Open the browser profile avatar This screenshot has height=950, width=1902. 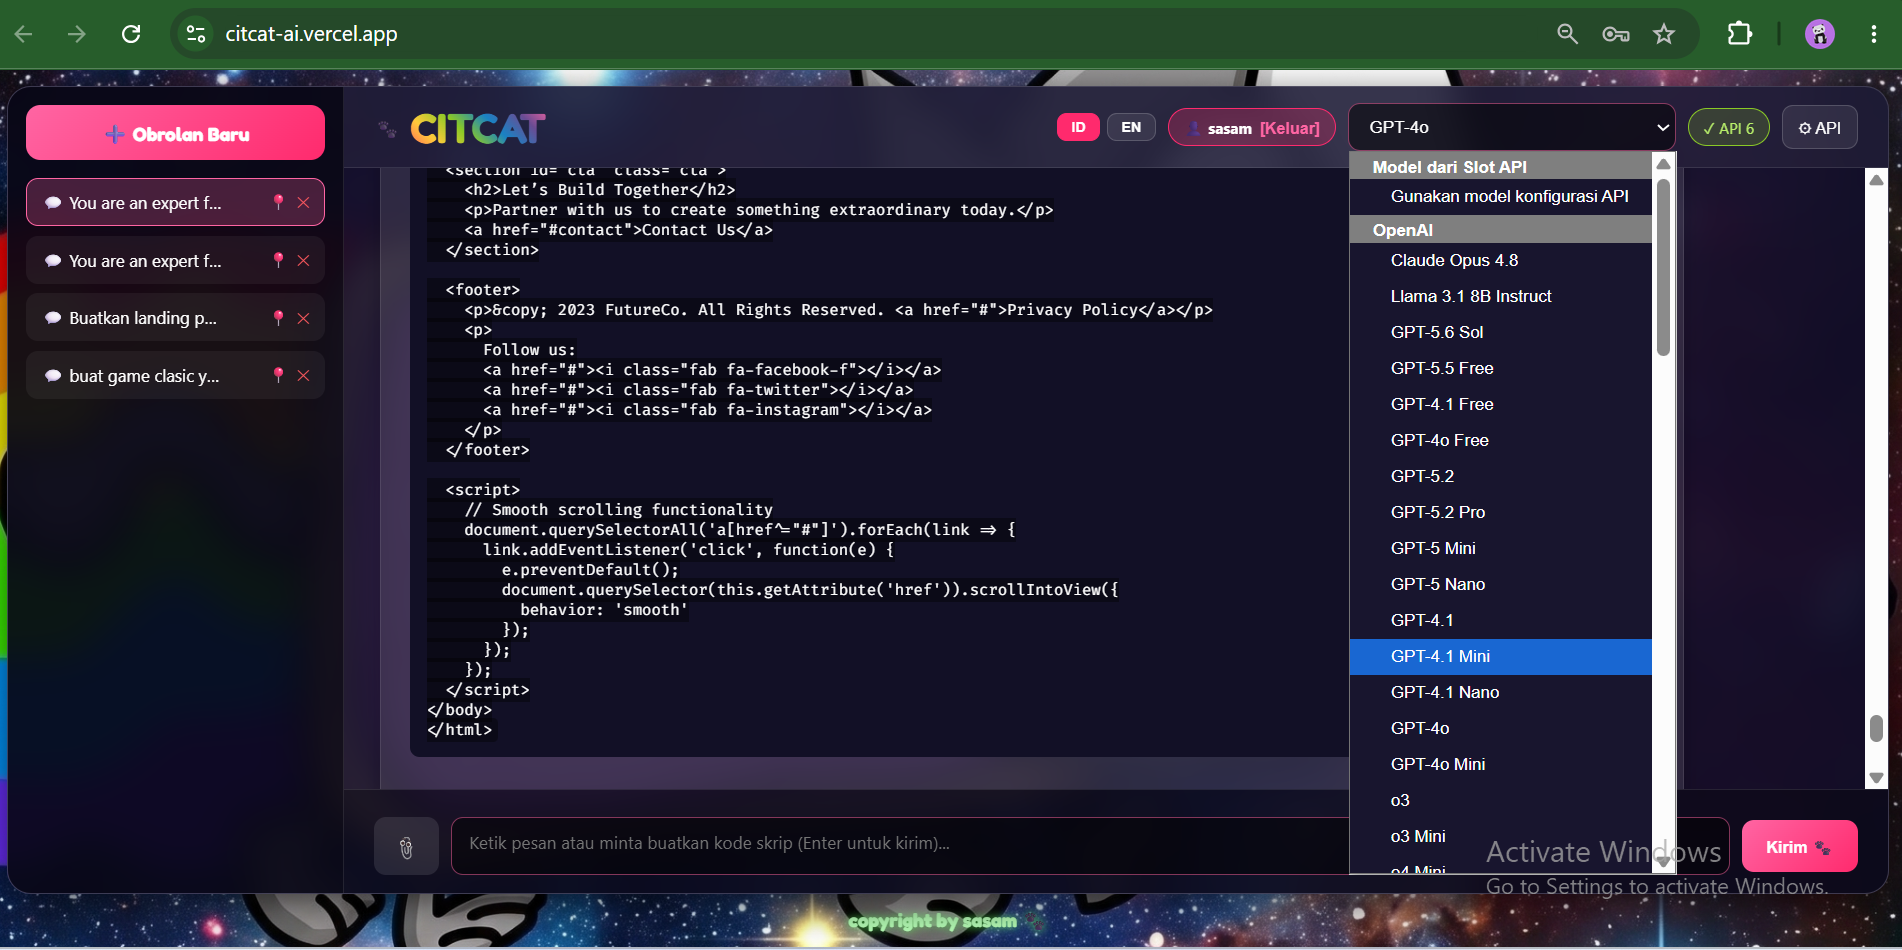pos(1820,34)
